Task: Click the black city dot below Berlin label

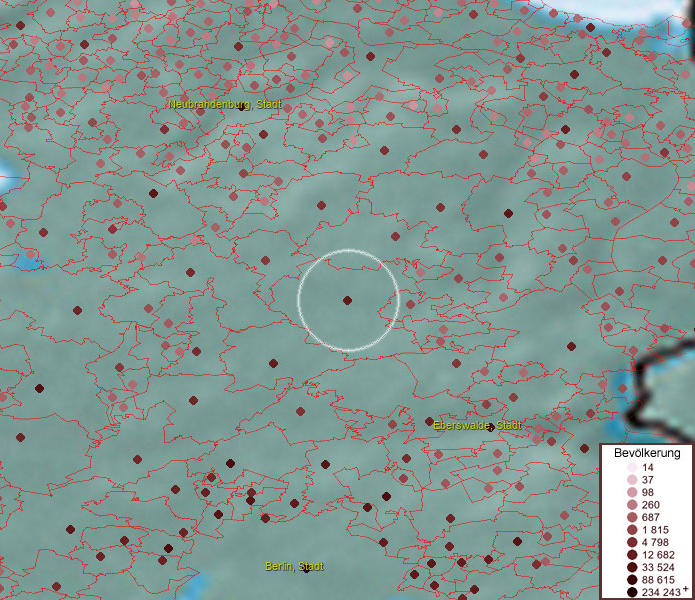Action: point(306,569)
